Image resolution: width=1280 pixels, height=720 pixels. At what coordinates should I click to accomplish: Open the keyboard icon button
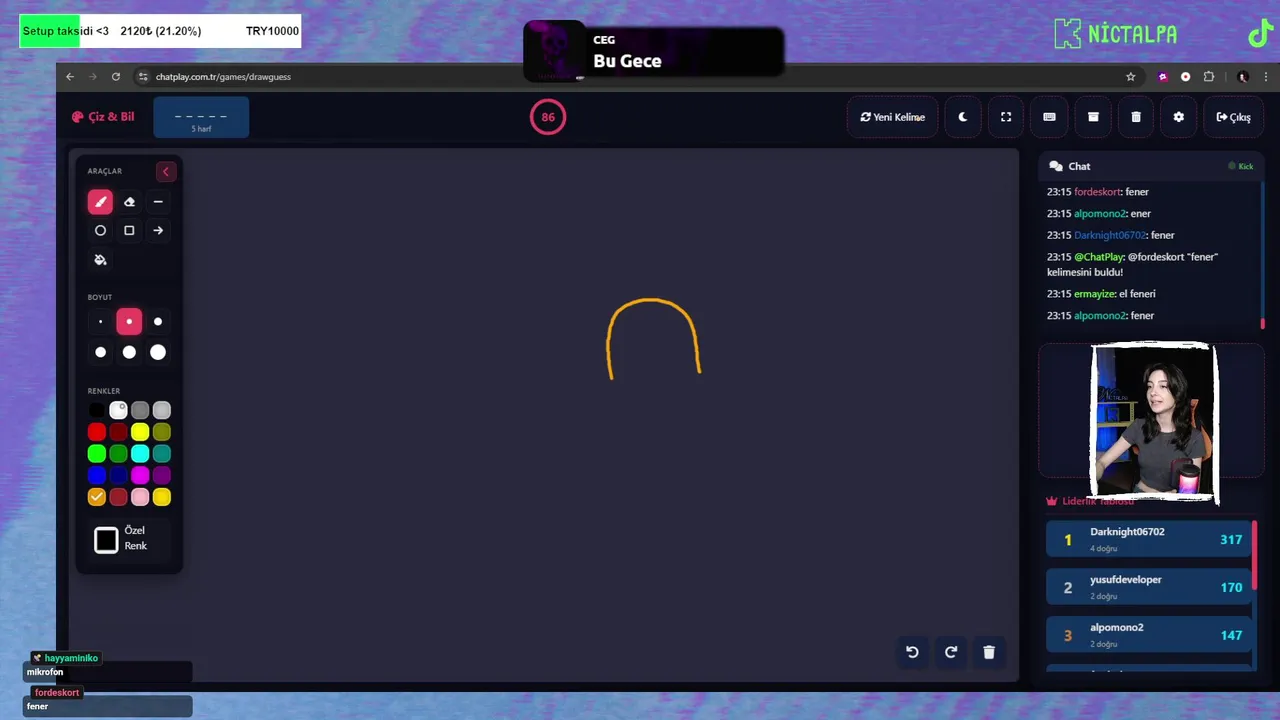[1049, 117]
